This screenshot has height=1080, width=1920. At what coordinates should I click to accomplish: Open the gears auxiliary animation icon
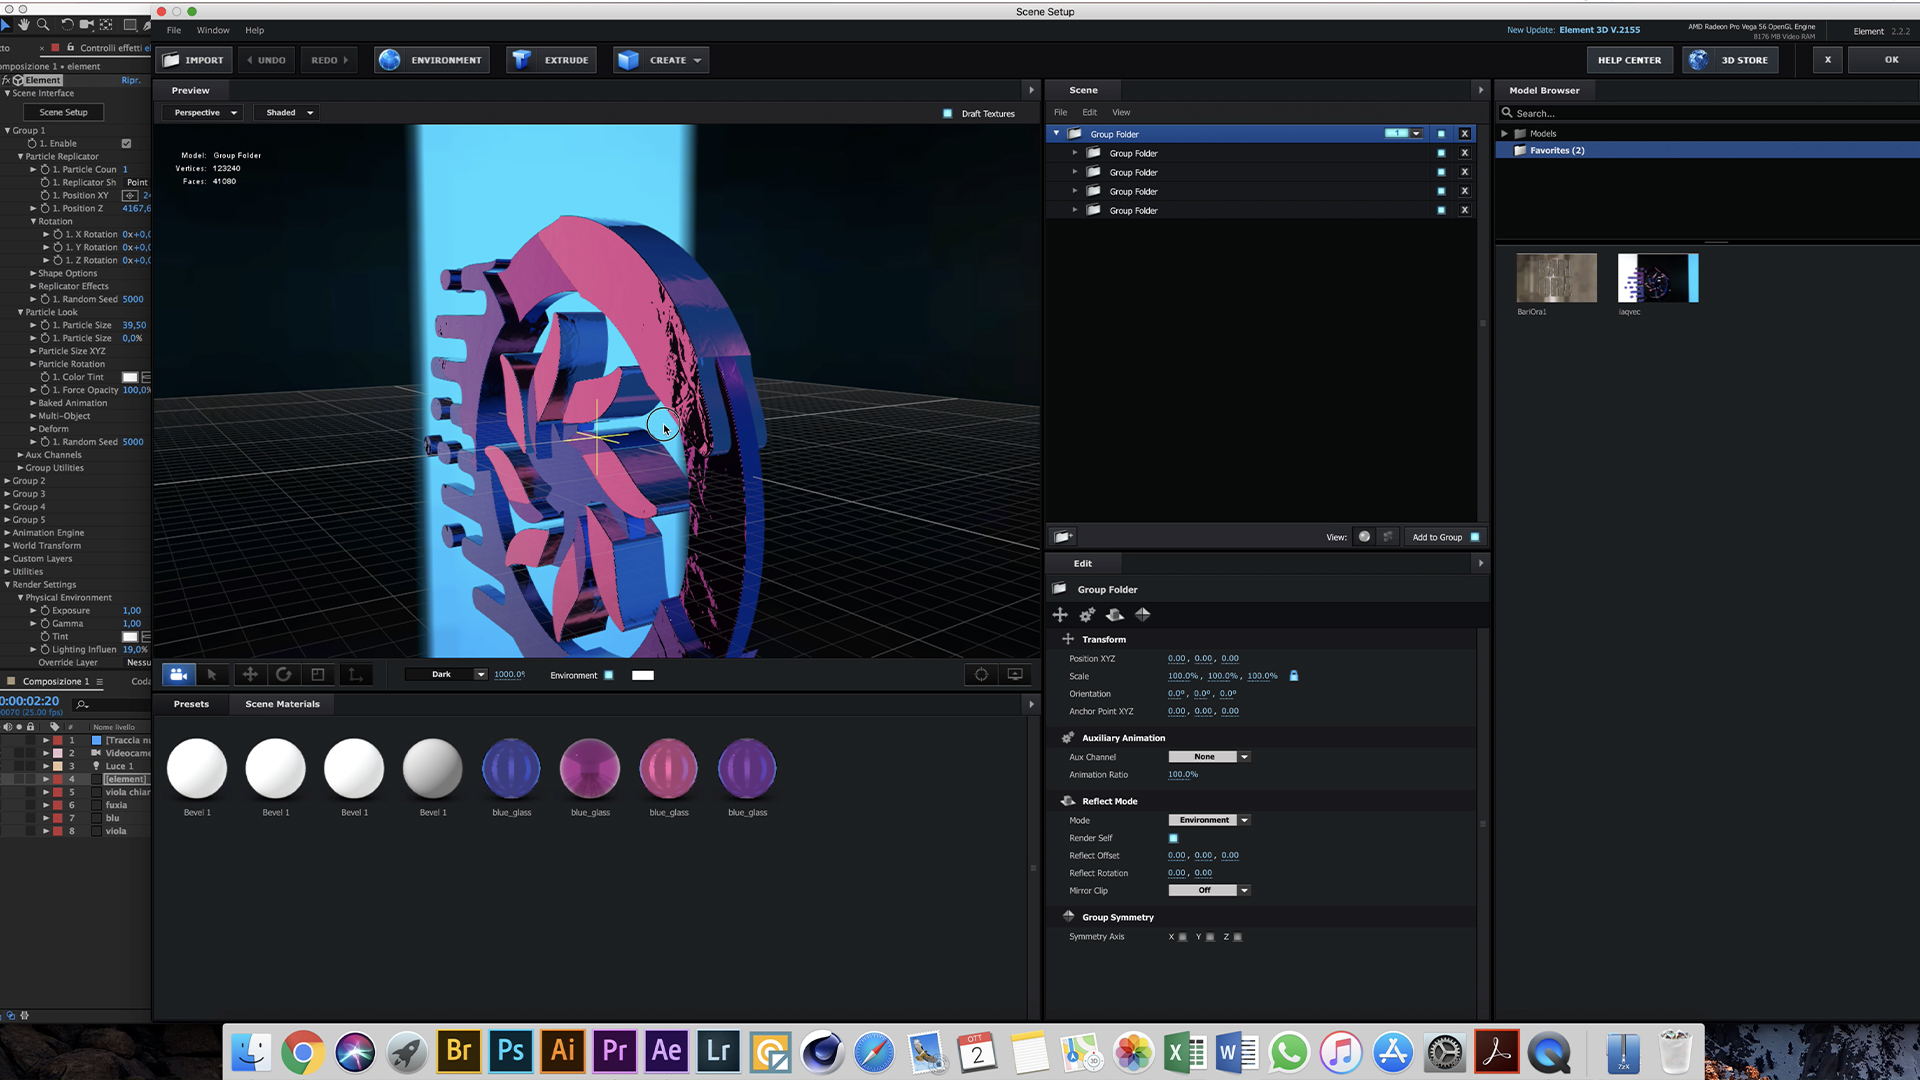(x=1087, y=615)
